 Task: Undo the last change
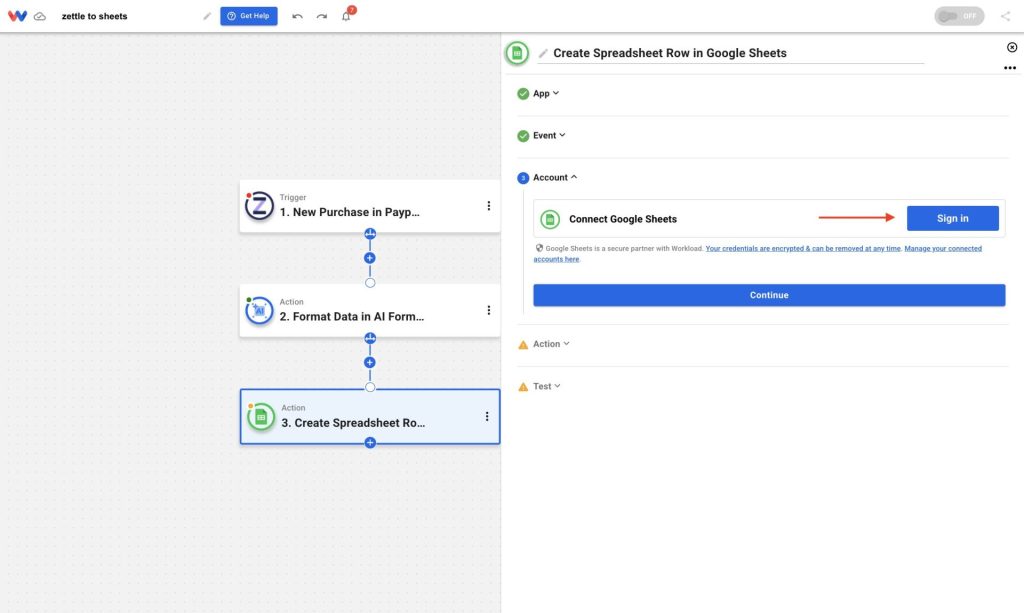point(297,16)
